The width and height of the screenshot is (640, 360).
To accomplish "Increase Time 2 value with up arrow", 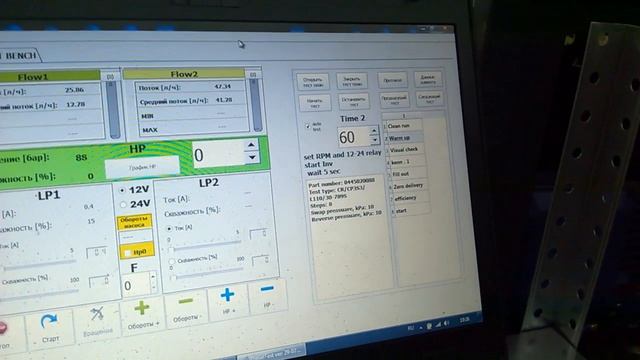I will [x=373, y=131].
